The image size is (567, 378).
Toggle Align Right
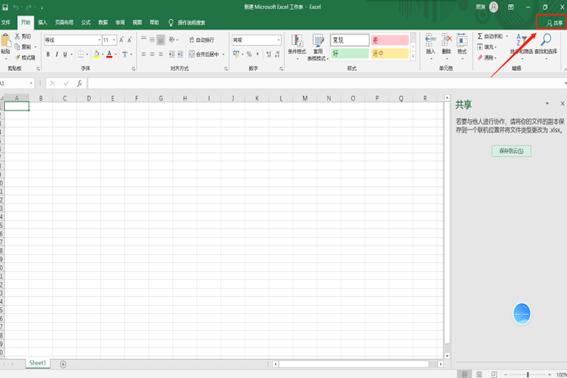tap(161, 54)
